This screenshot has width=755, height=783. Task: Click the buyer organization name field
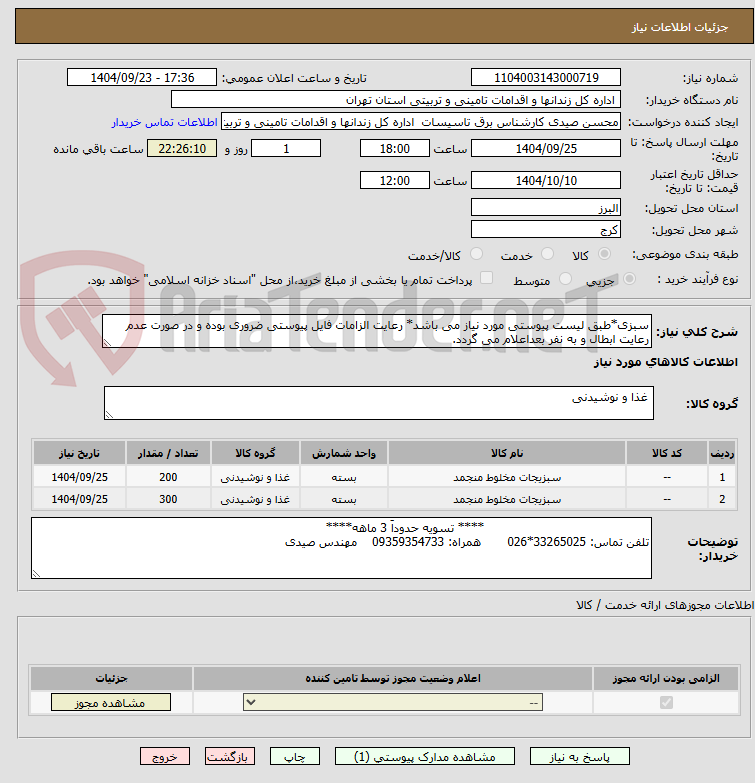pyautogui.click(x=396, y=100)
